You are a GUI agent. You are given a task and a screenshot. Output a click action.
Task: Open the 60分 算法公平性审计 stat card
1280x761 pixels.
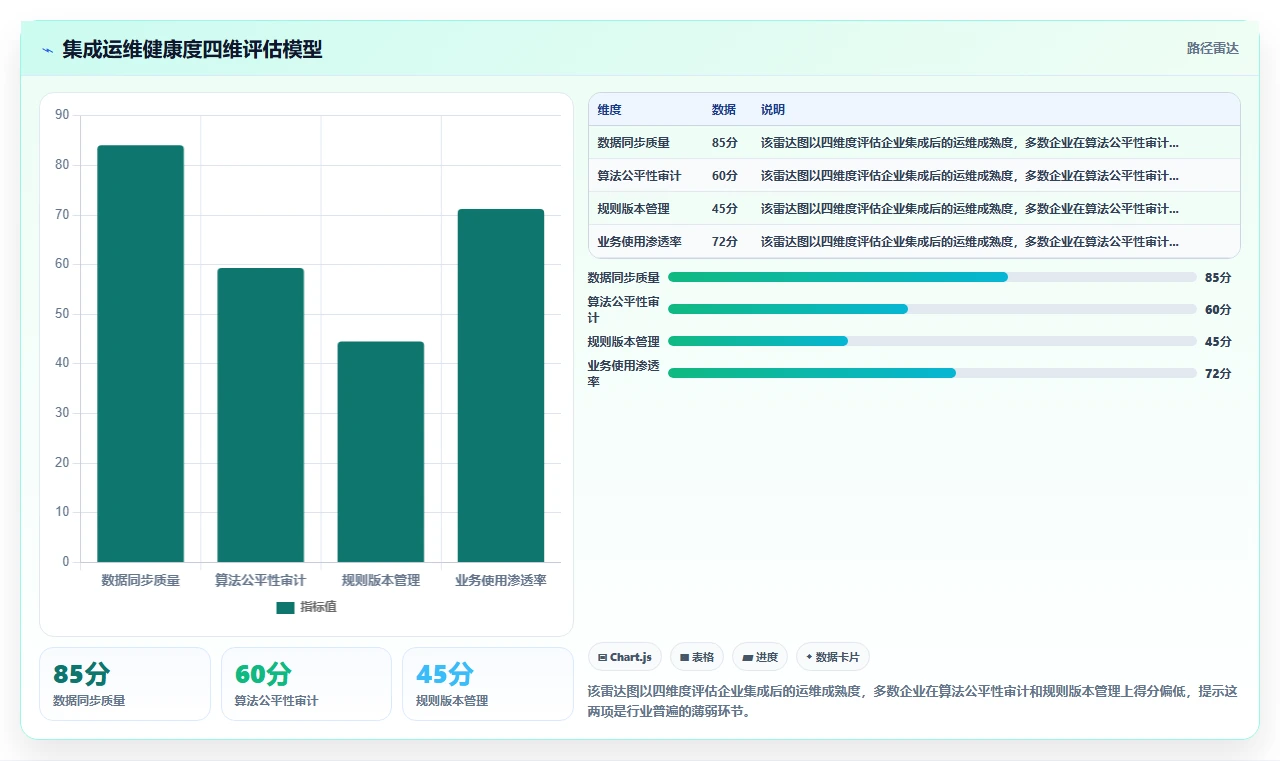click(x=306, y=684)
